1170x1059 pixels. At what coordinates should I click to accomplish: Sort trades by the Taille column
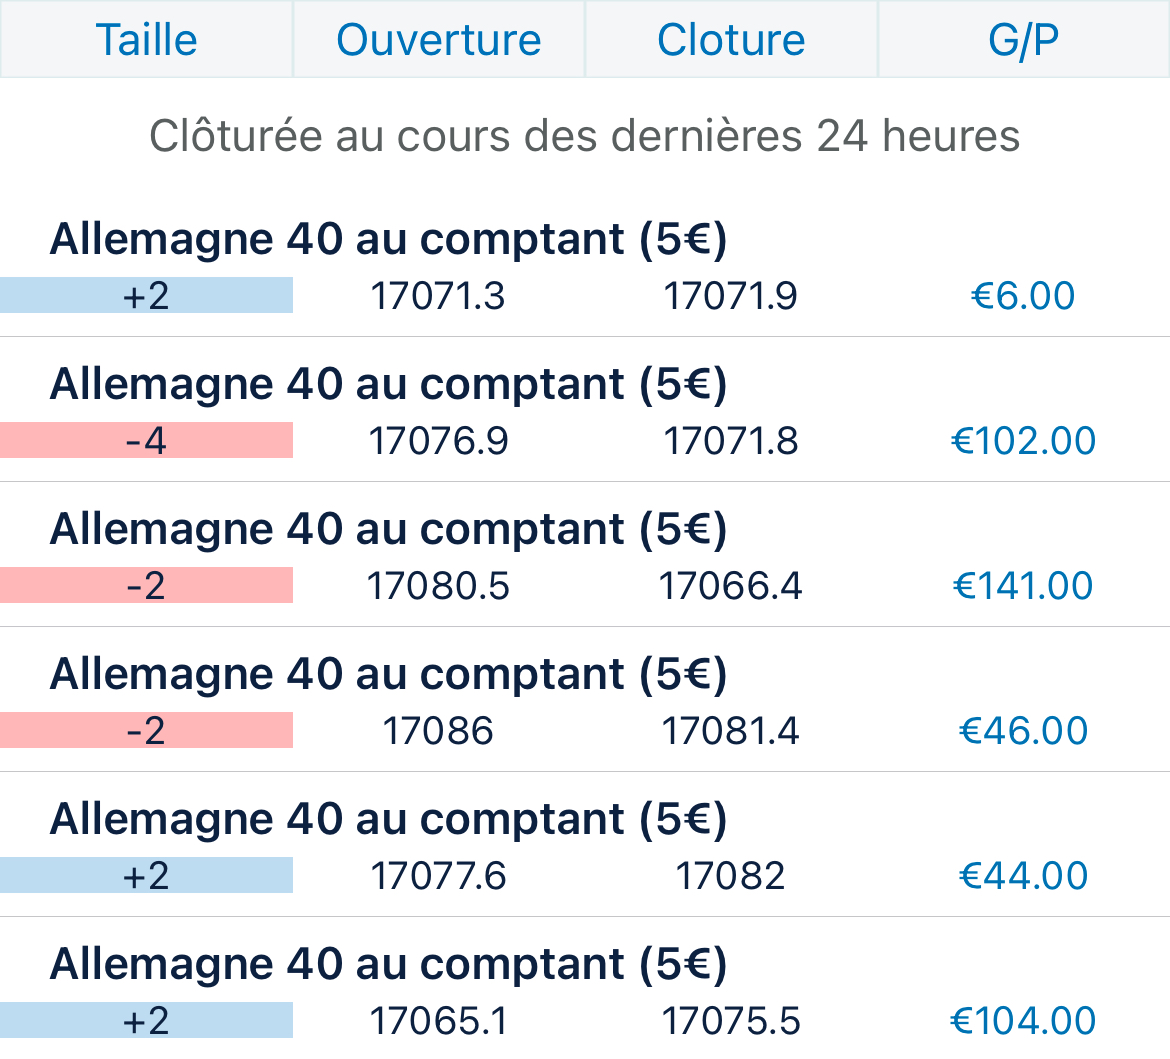[146, 40]
